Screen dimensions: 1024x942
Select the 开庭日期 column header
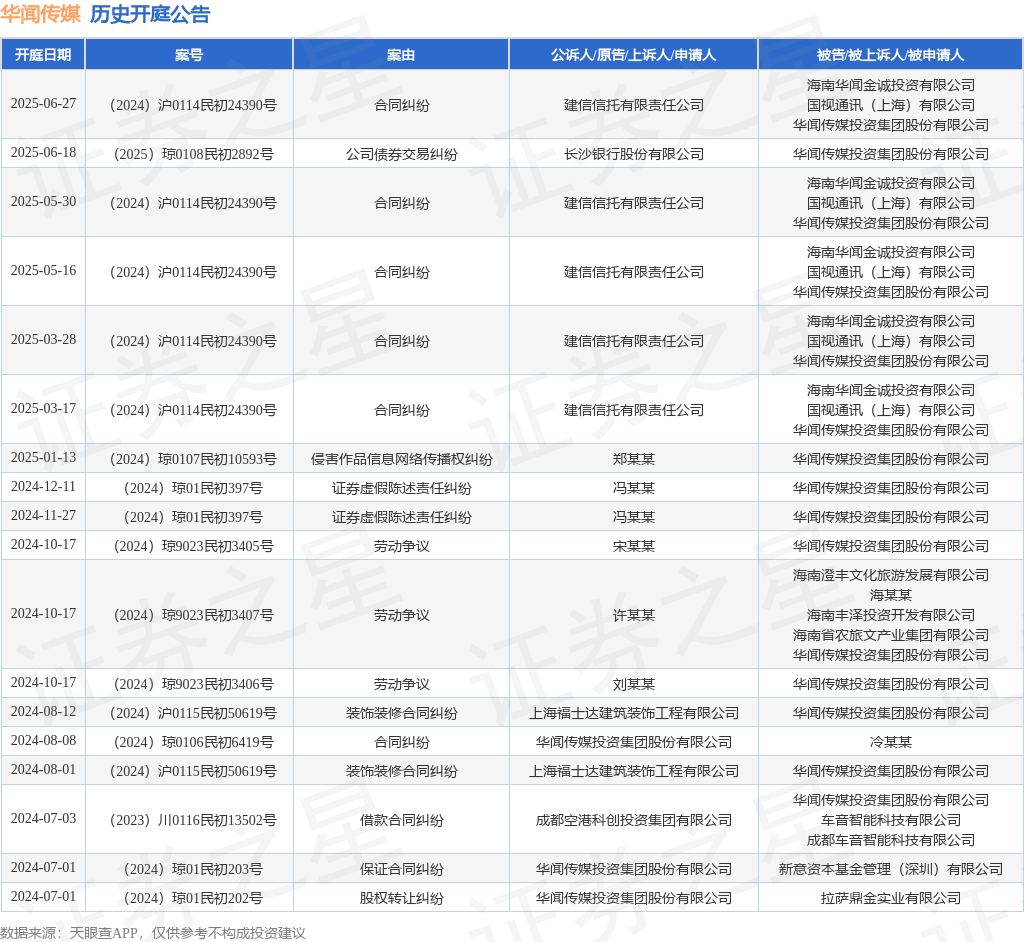pyautogui.click(x=43, y=55)
